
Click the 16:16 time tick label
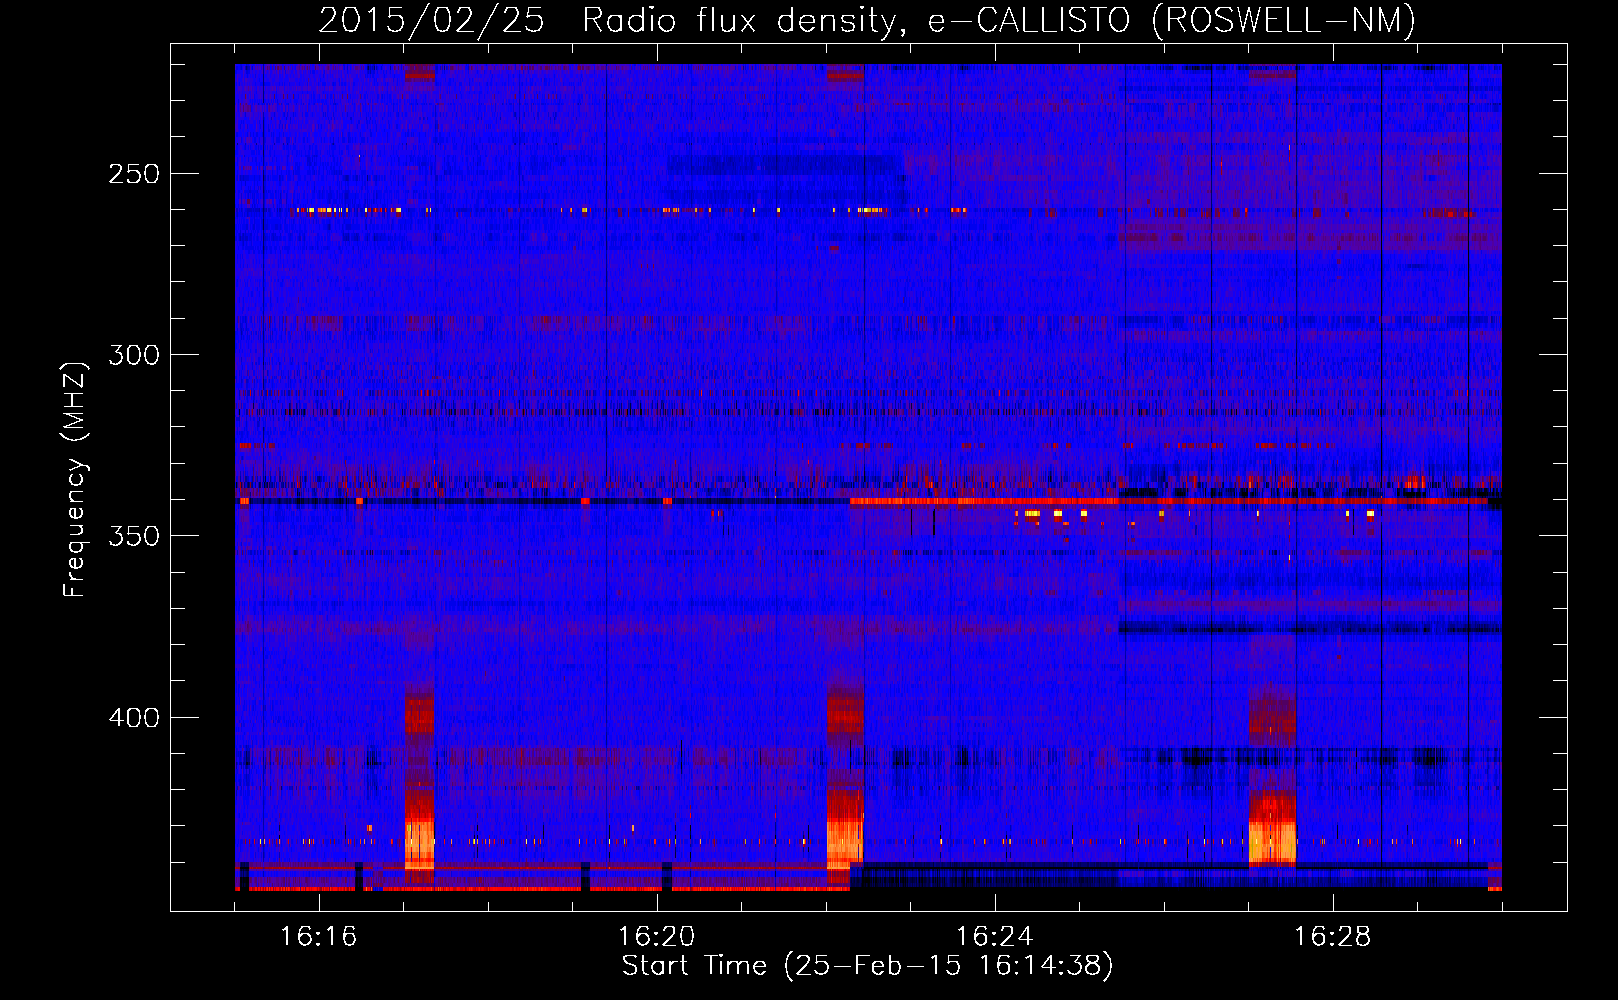click(x=318, y=937)
